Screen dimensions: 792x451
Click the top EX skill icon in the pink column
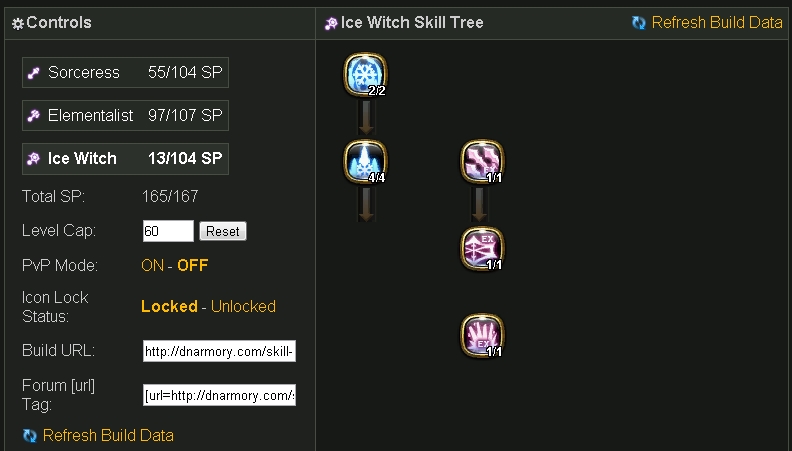(x=482, y=161)
